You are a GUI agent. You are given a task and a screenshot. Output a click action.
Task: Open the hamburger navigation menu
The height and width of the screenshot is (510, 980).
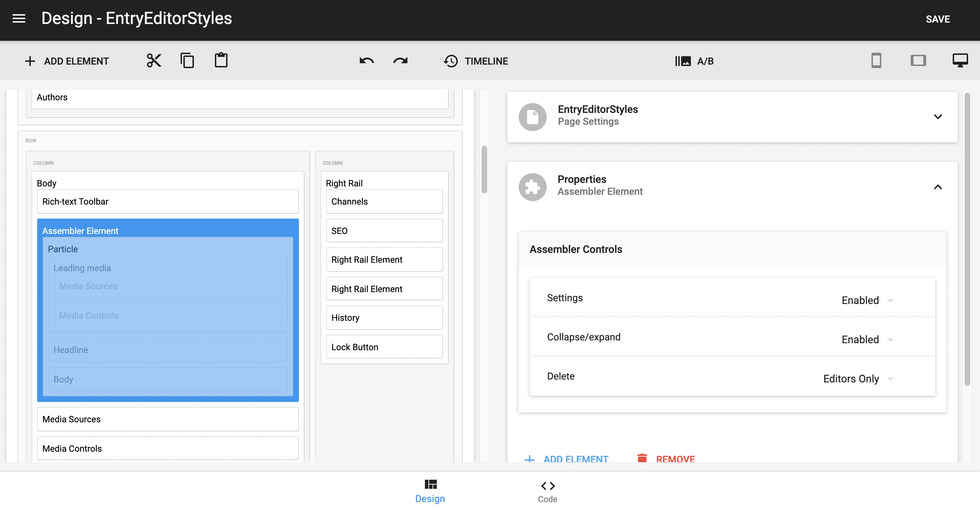pyautogui.click(x=19, y=19)
